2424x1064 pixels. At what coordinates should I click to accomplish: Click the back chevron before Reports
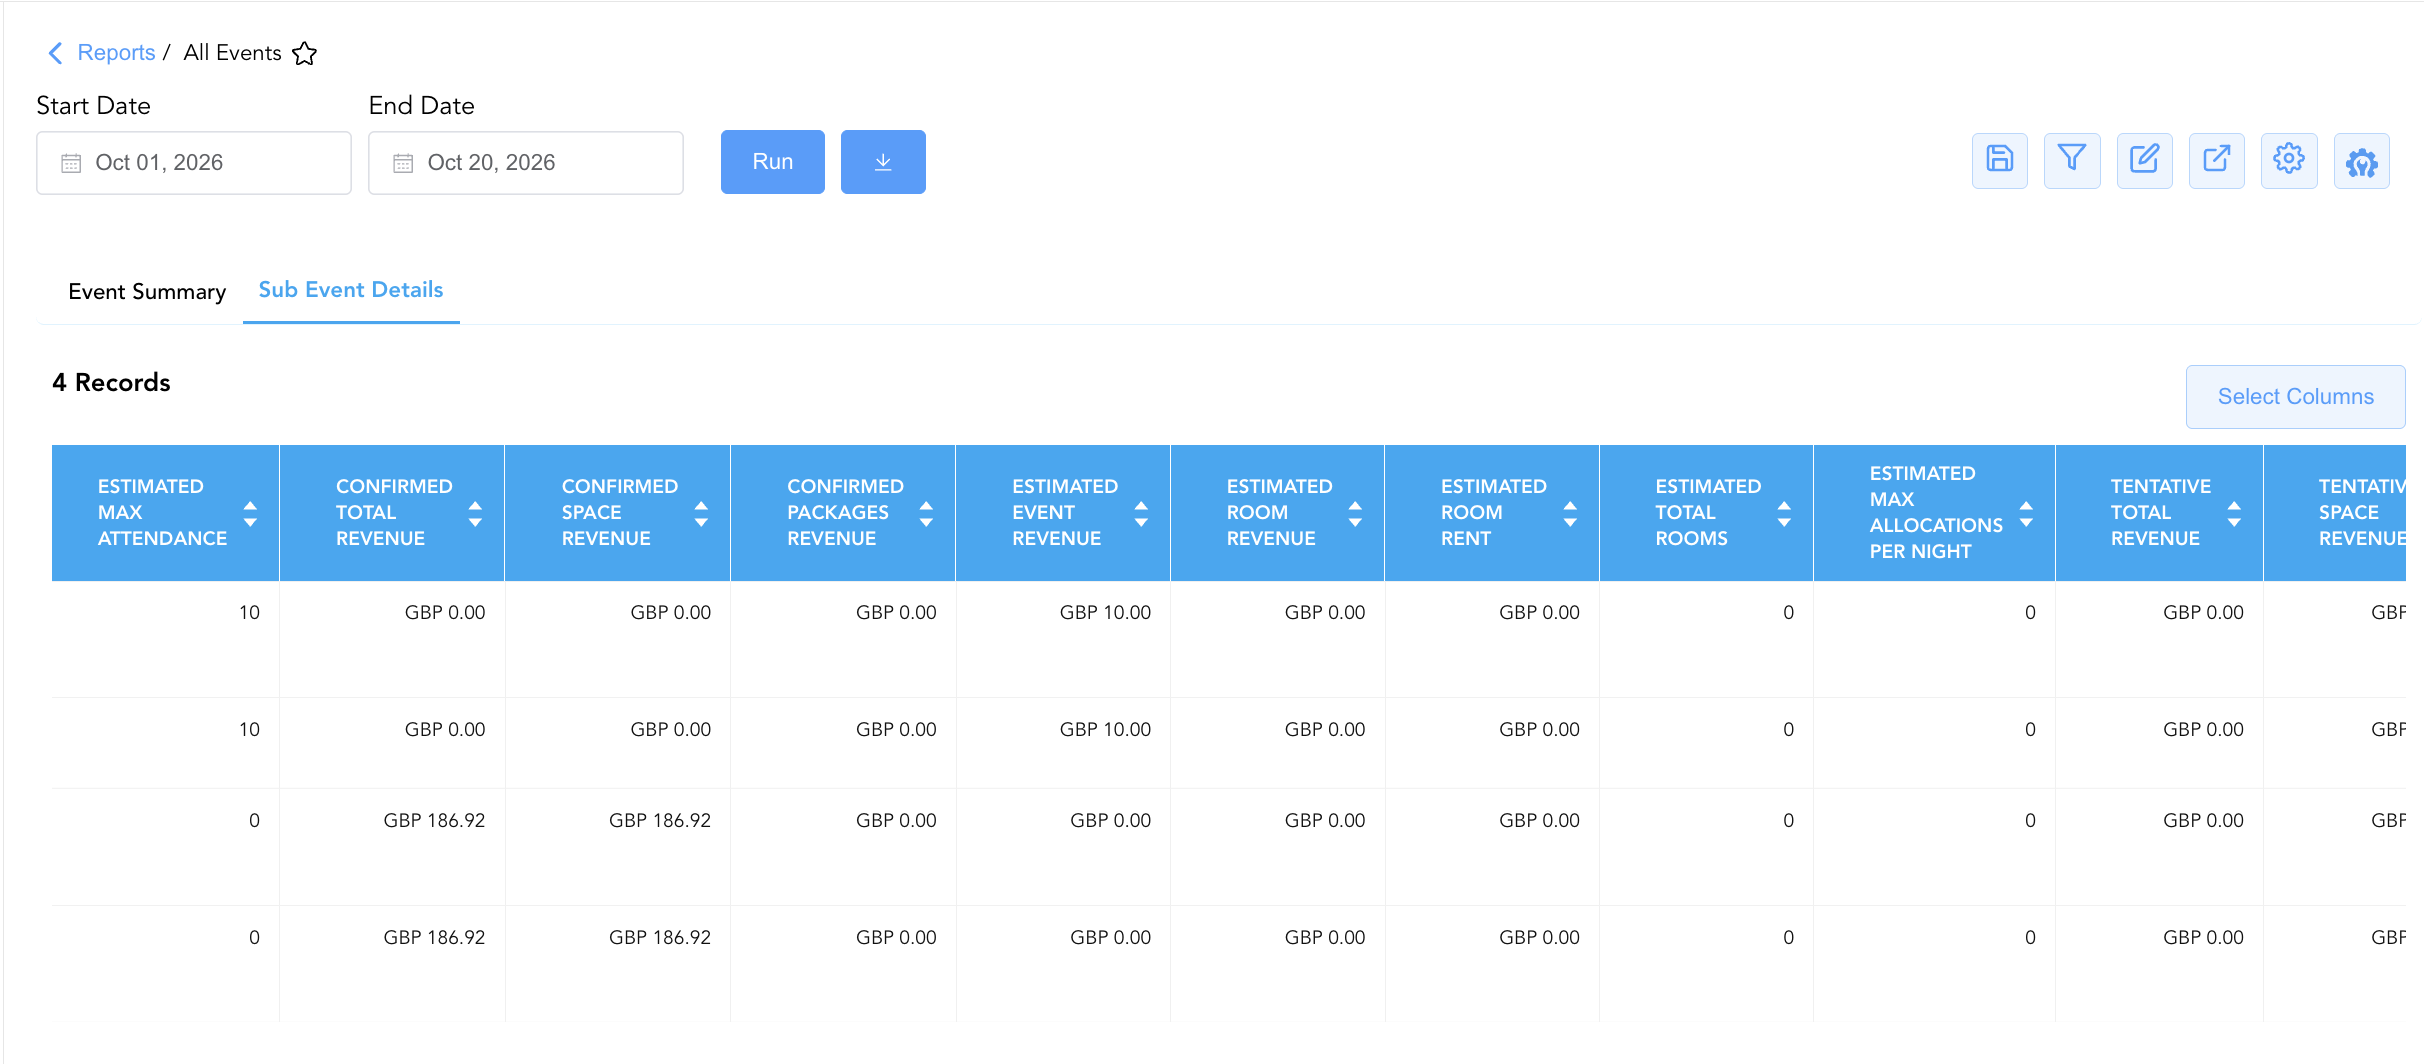coord(56,53)
